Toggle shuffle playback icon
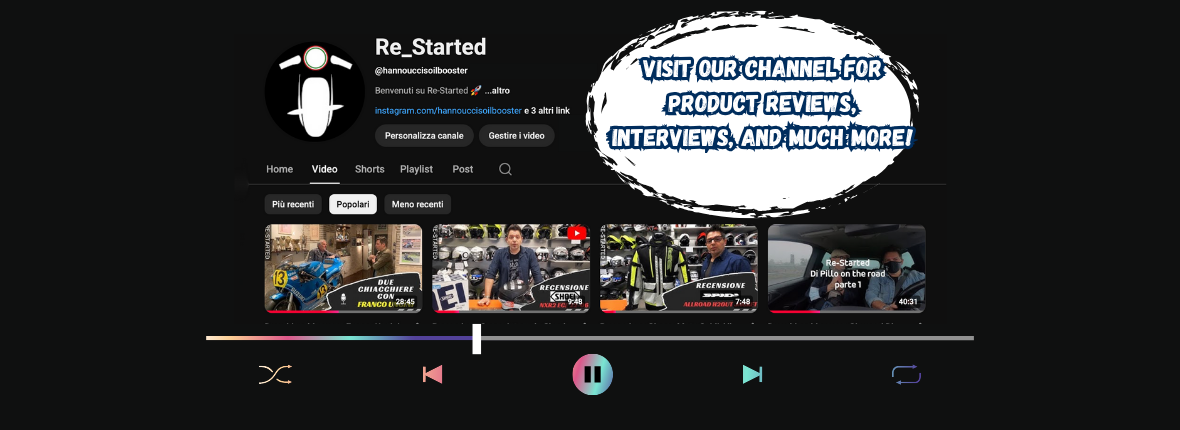This screenshot has width=1180, height=430. point(275,375)
